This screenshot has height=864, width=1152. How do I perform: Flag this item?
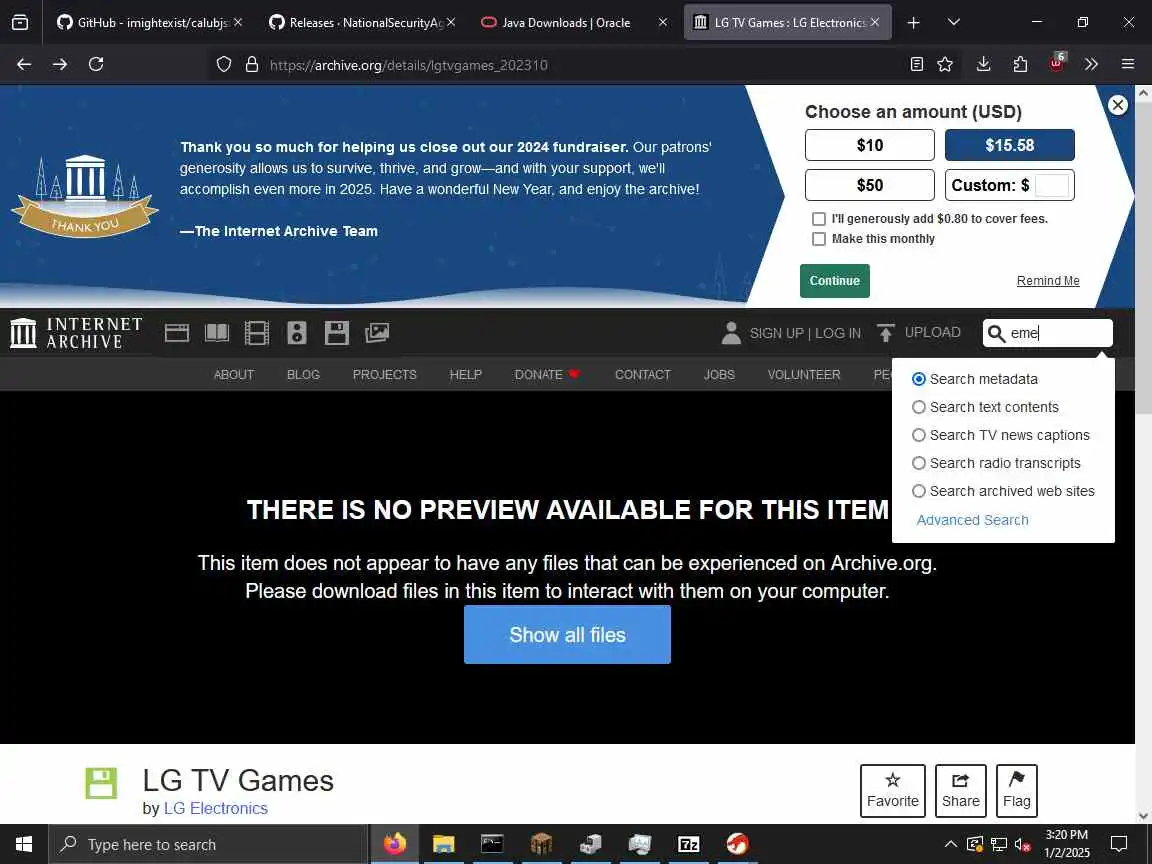point(1017,791)
